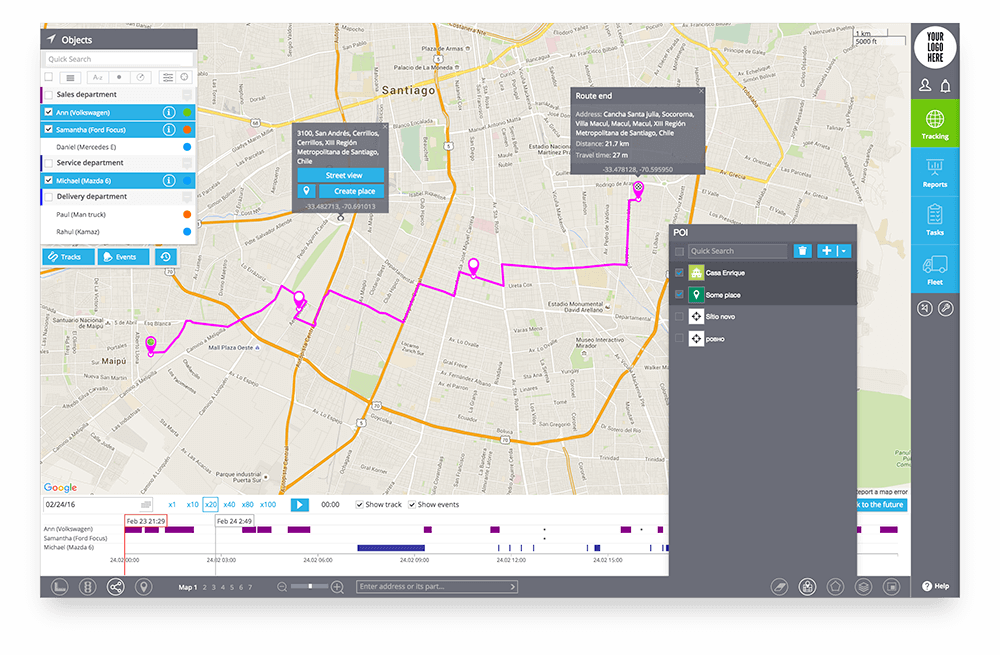Delete selected POI with trash icon

tap(802, 251)
